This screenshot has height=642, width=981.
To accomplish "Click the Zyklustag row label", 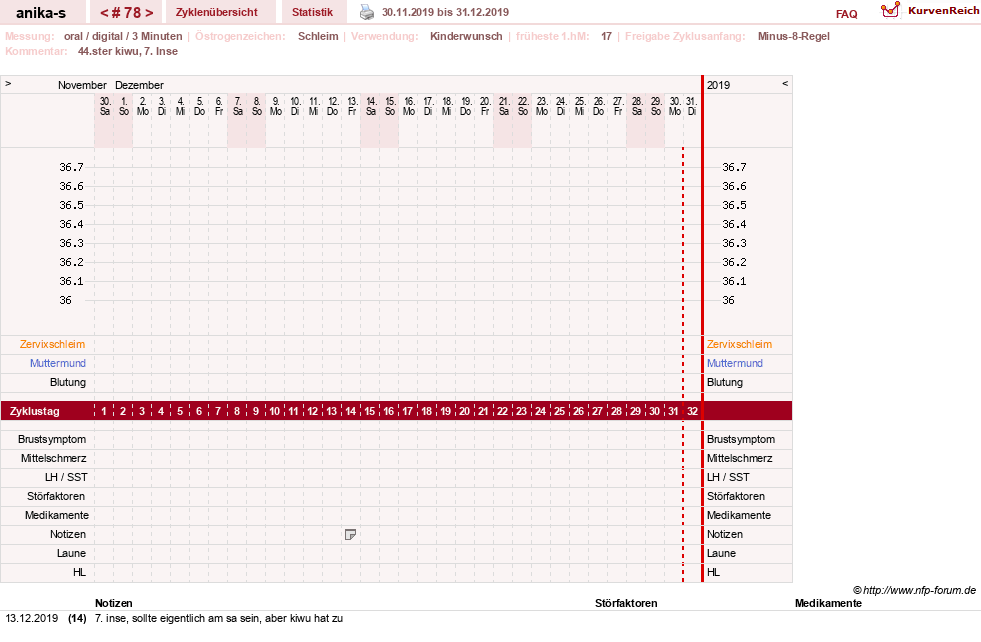I will coord(34,411).
